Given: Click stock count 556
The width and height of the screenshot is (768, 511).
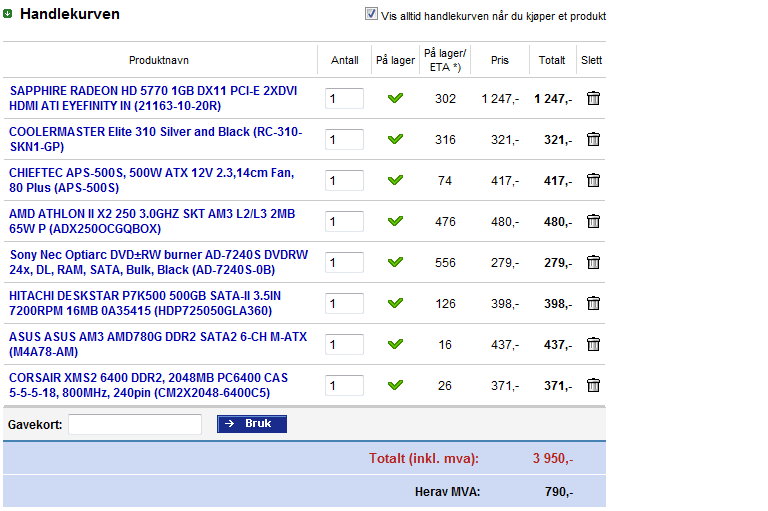Looking at the screenshot, I should [445, 263].
